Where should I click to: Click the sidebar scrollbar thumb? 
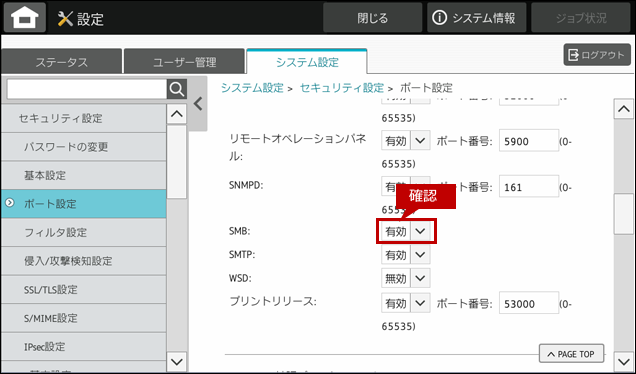coord(177,162)
